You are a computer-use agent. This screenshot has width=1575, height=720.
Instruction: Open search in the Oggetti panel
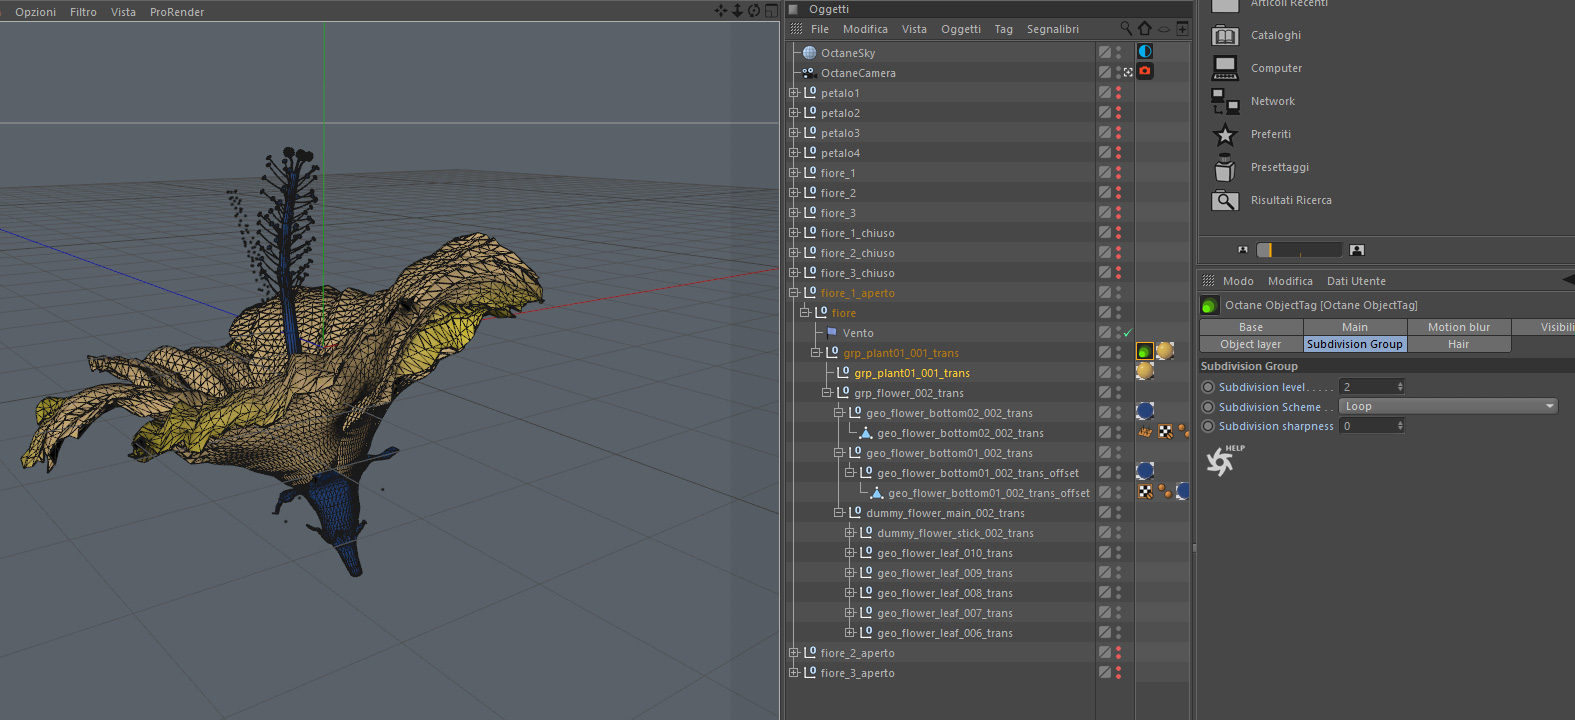[x=1126, y=29]
